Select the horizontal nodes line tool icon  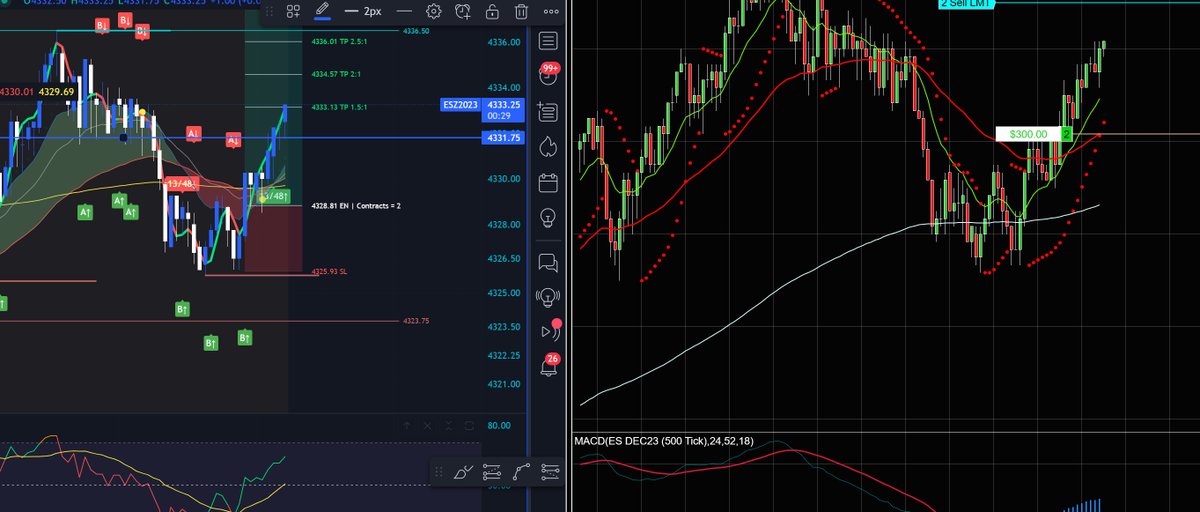pos(491,472)
